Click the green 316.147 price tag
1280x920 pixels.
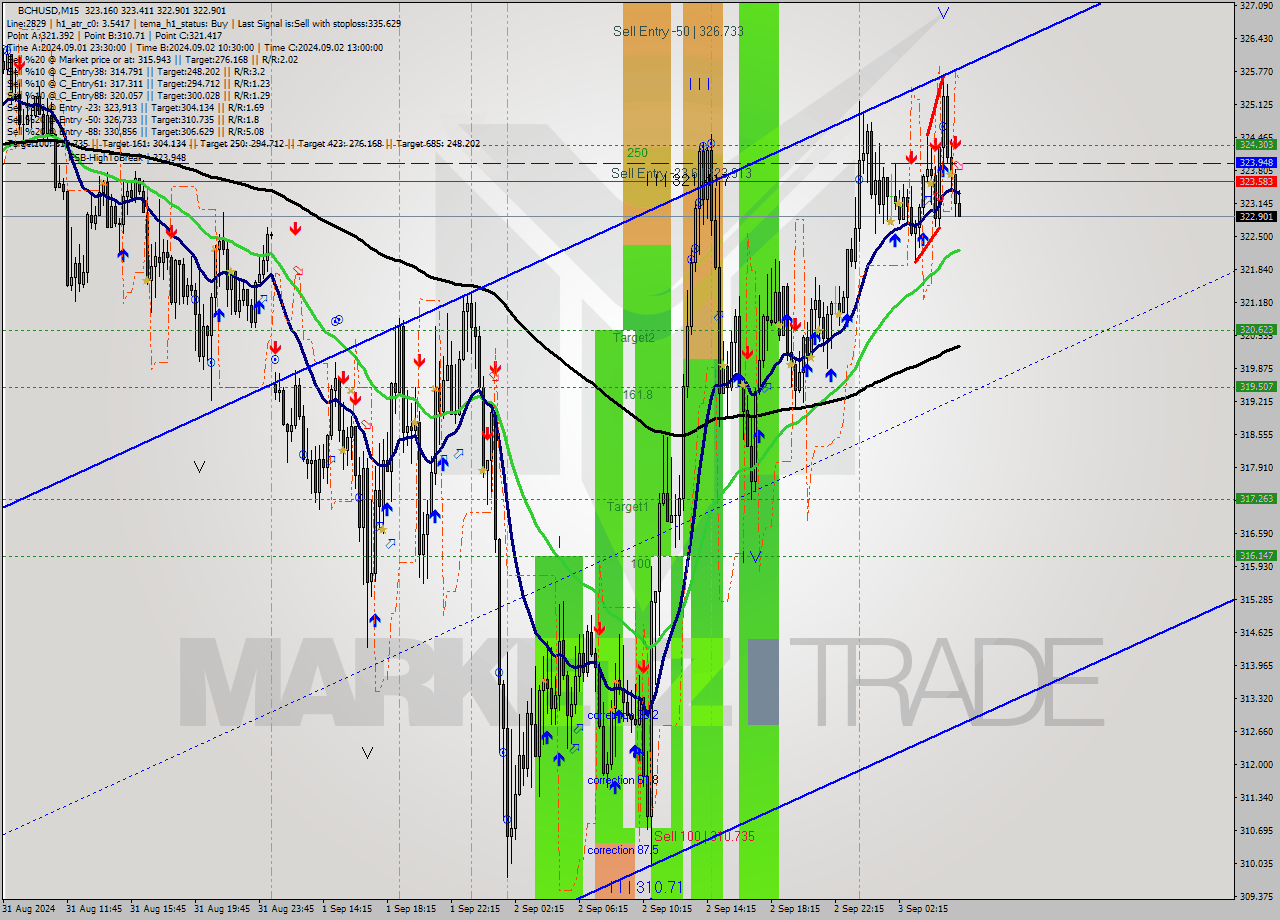1256,555
